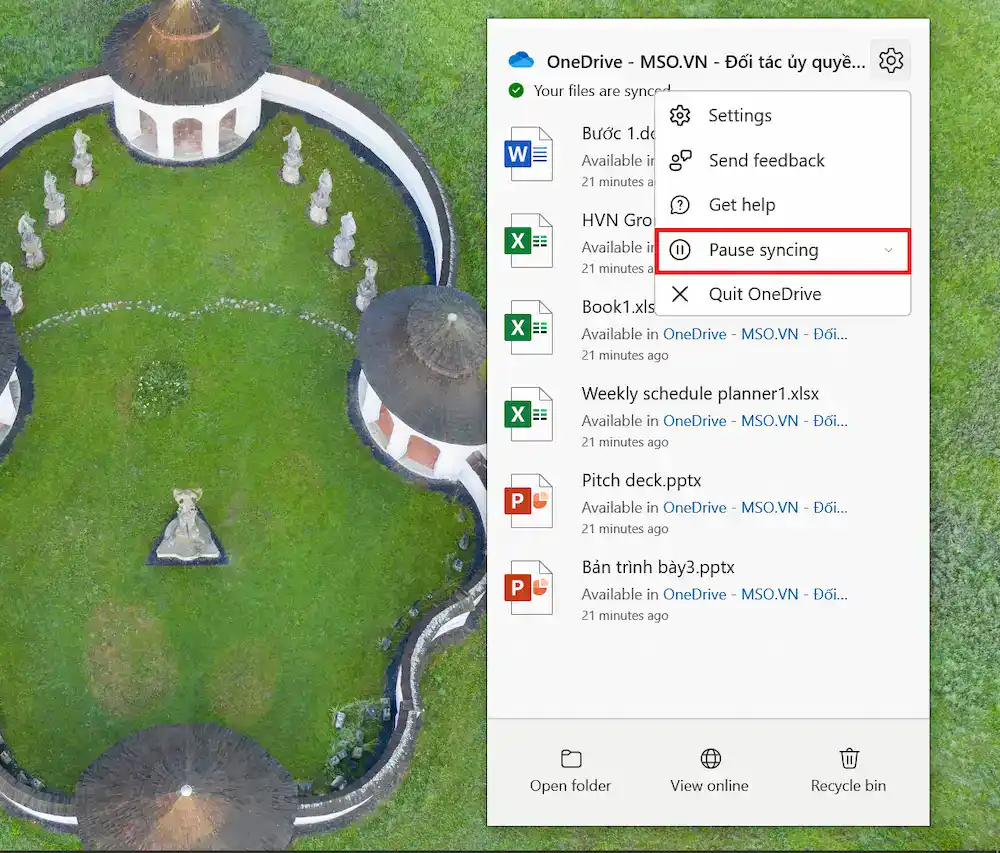This screenshot has width=1000, height=853.
Task: Click the PowerPoint icon for Bản trình bày3.pptx
Action: pos(529,588)
